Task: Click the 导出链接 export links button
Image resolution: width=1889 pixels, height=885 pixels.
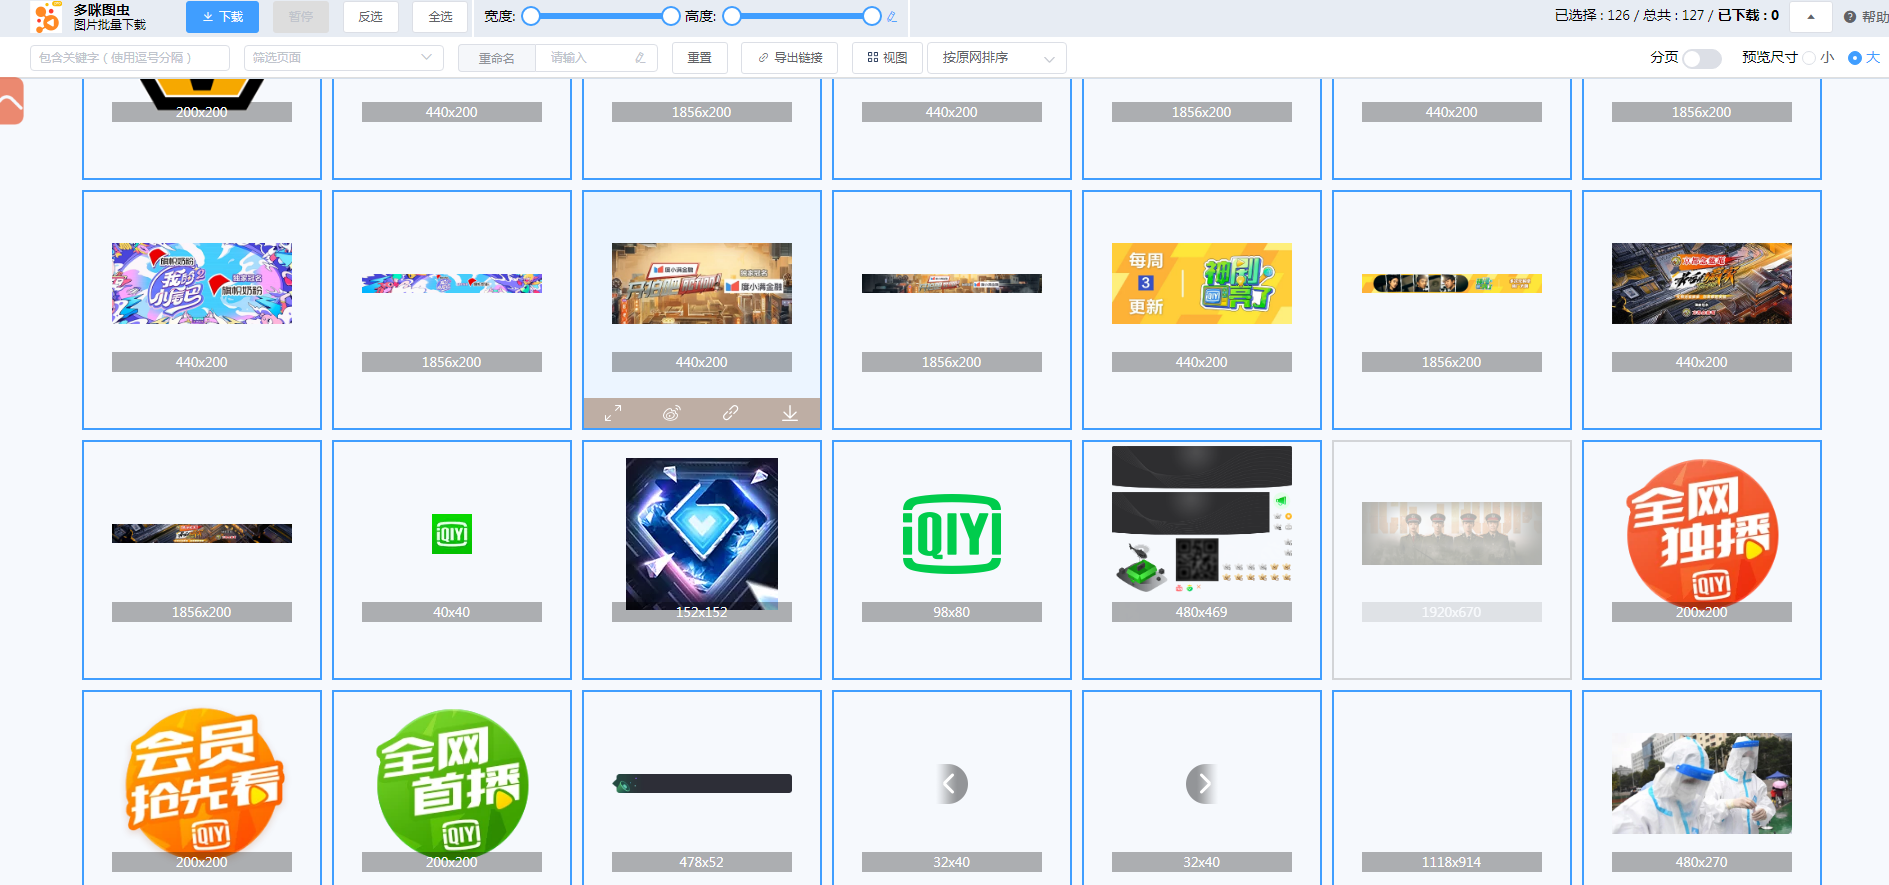Action: pos(790,58)
